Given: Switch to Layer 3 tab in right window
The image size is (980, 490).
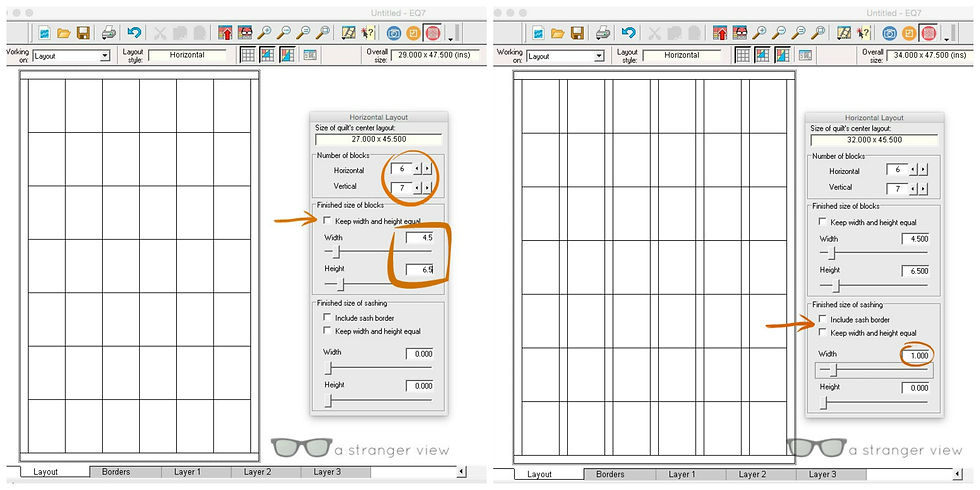Looking at the screenshot, I should 822,474.
